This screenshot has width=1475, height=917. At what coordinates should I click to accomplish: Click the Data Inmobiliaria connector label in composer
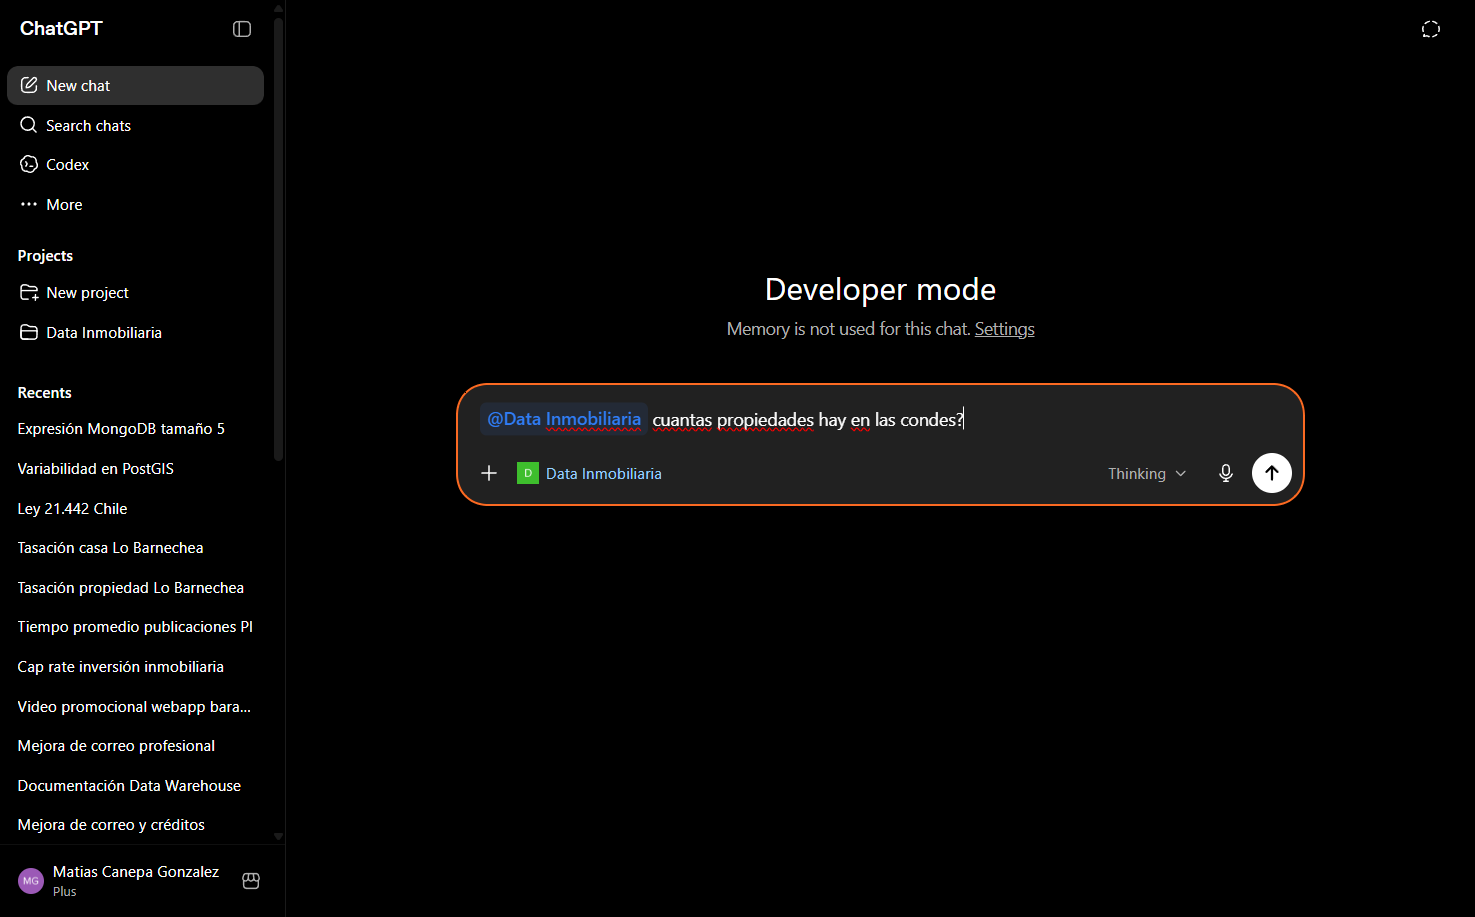pos(604,473)
